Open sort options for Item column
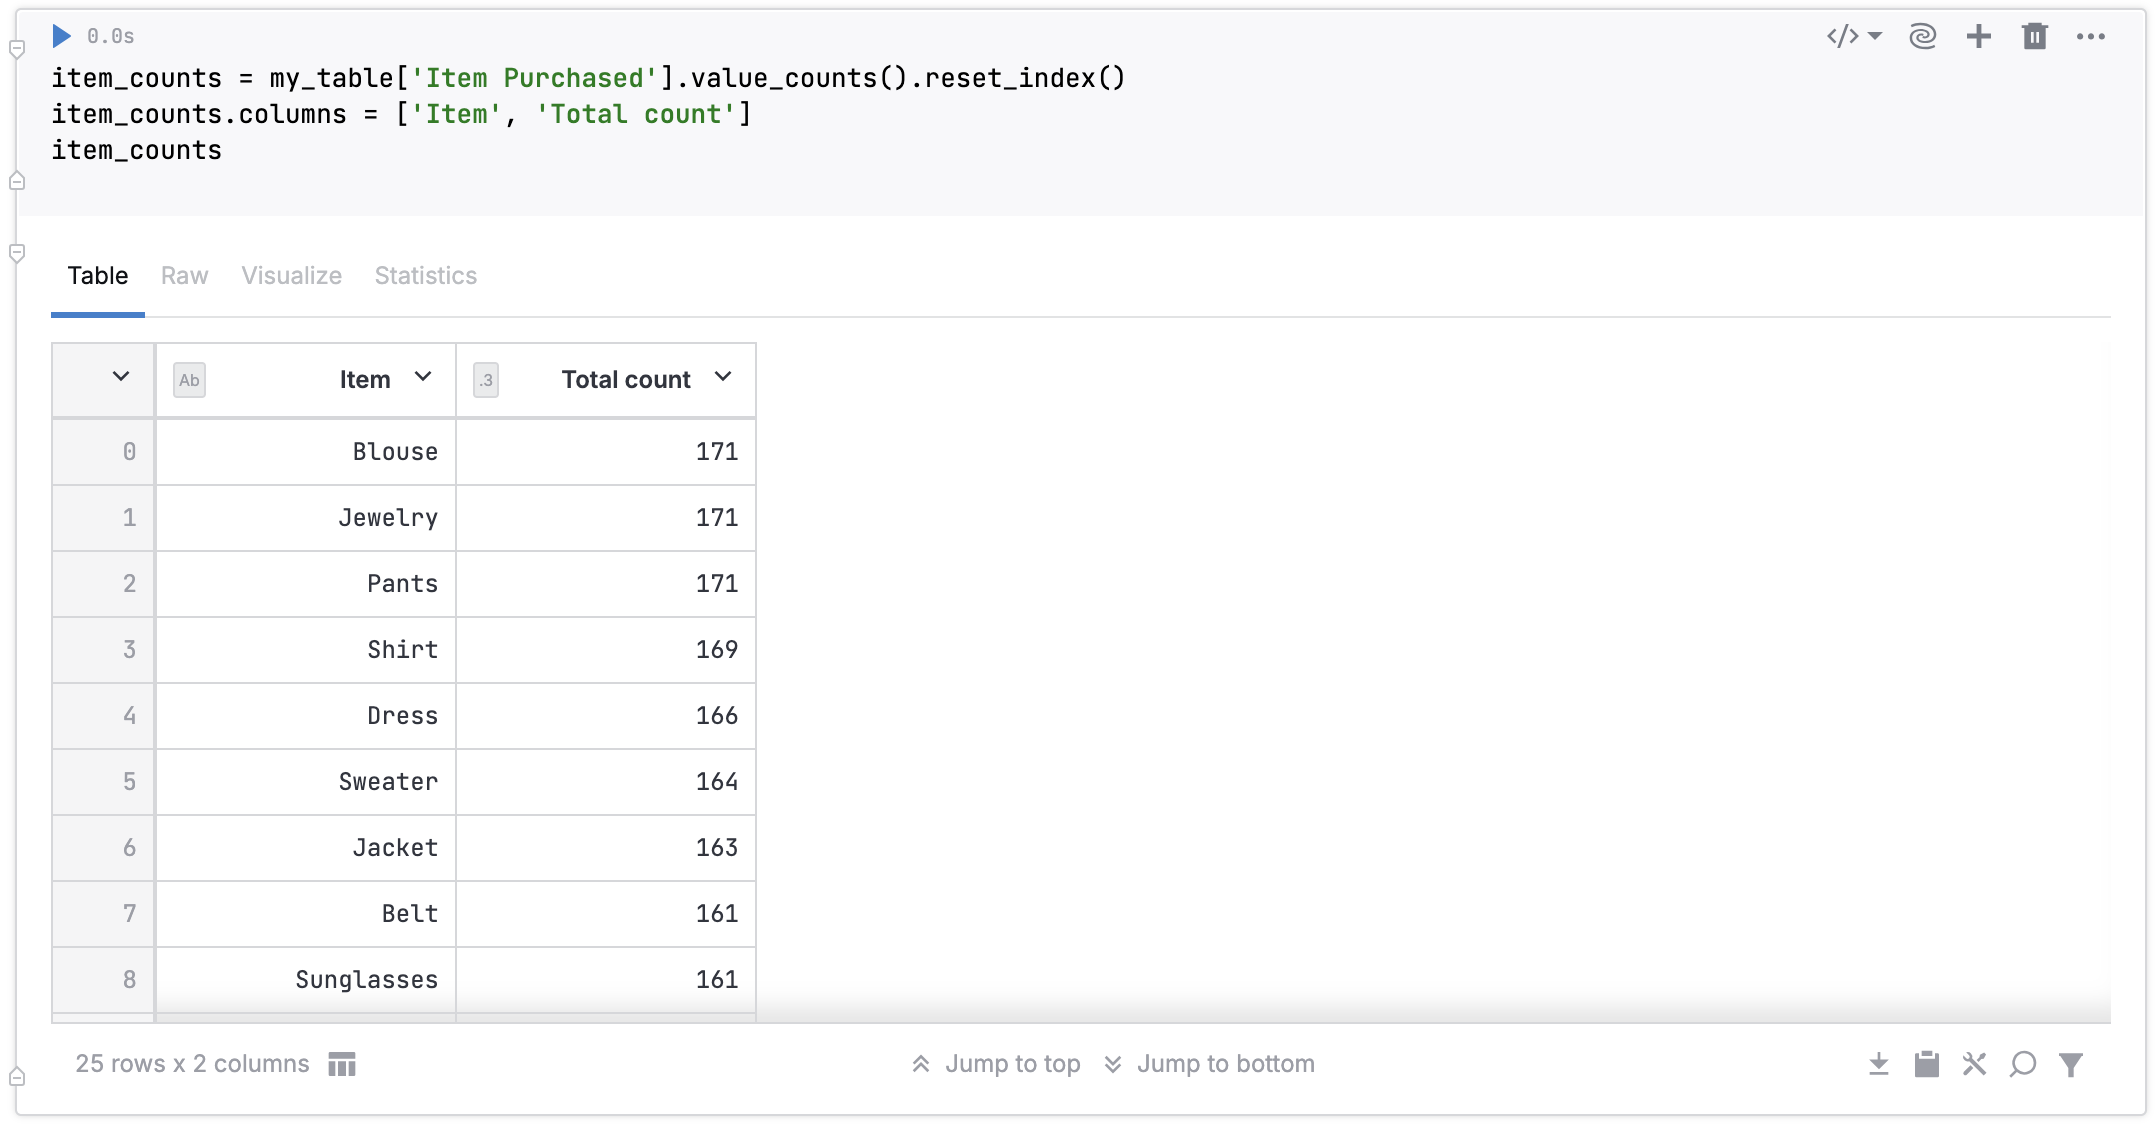The height and width of the screenshot is (1124, 2156). coord(424,379)
